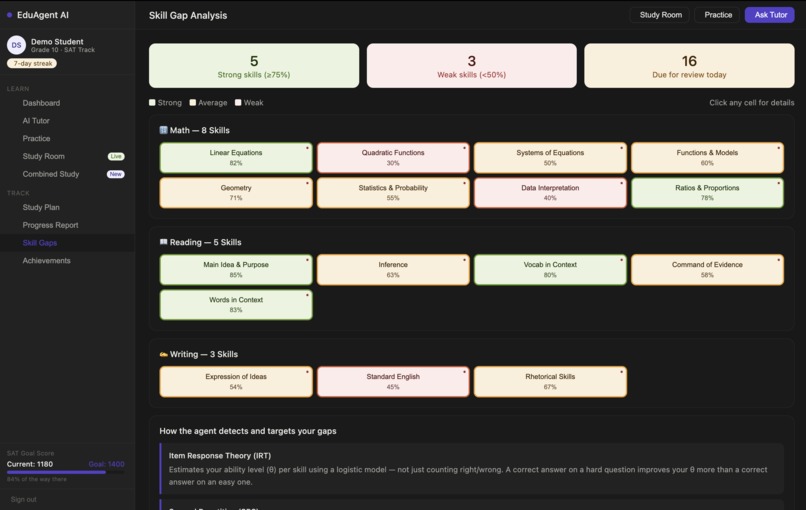Click the SAT goal score progress bar

point(65,472)
